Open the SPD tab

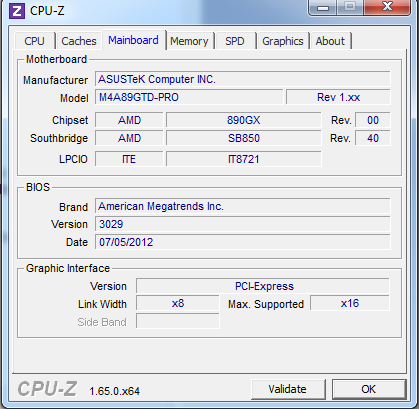pos(235,41)
